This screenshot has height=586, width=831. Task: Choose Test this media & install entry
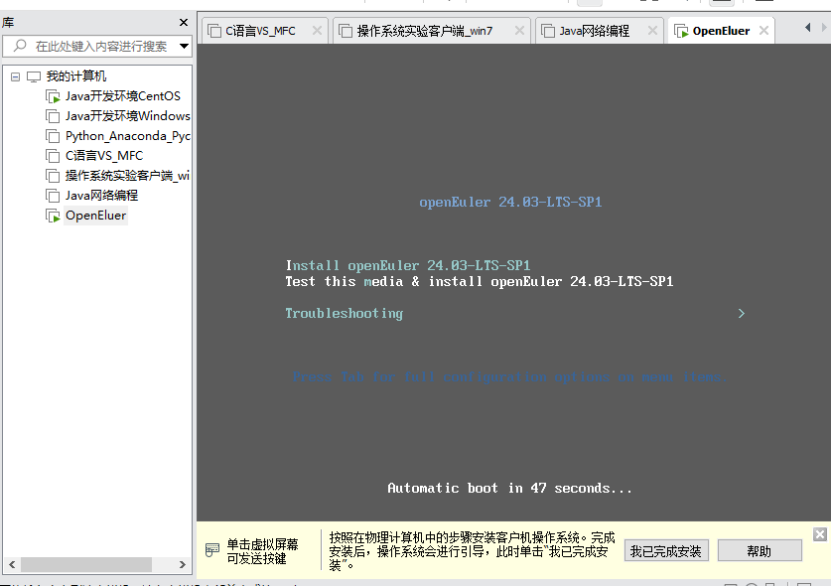coord(479,281)
